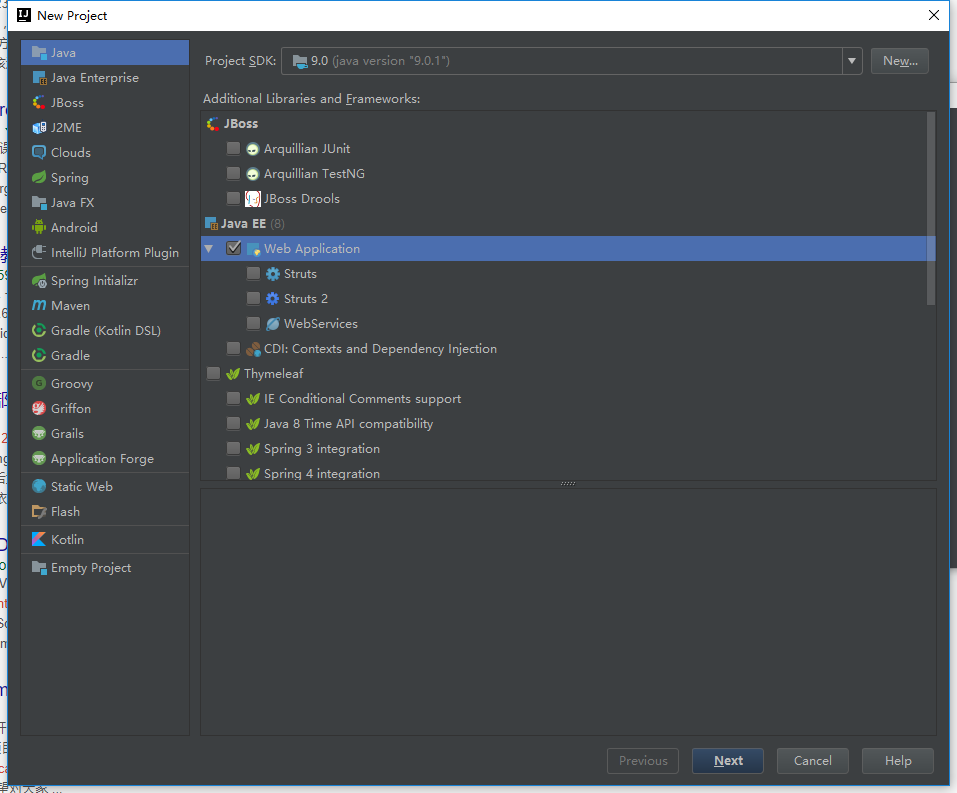Click the IntelliJ Platform Plugin icon

point(39,253)
